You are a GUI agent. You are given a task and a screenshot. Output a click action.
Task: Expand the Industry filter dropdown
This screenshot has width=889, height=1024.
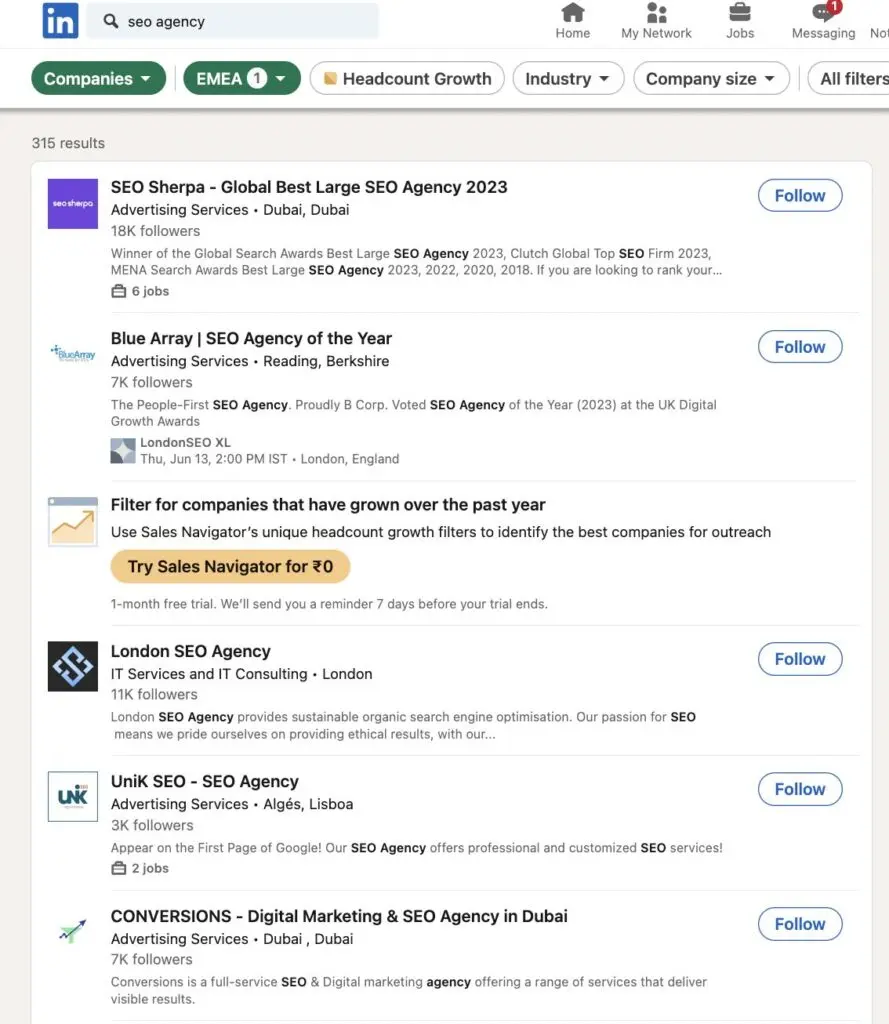(x=568, y=79)
